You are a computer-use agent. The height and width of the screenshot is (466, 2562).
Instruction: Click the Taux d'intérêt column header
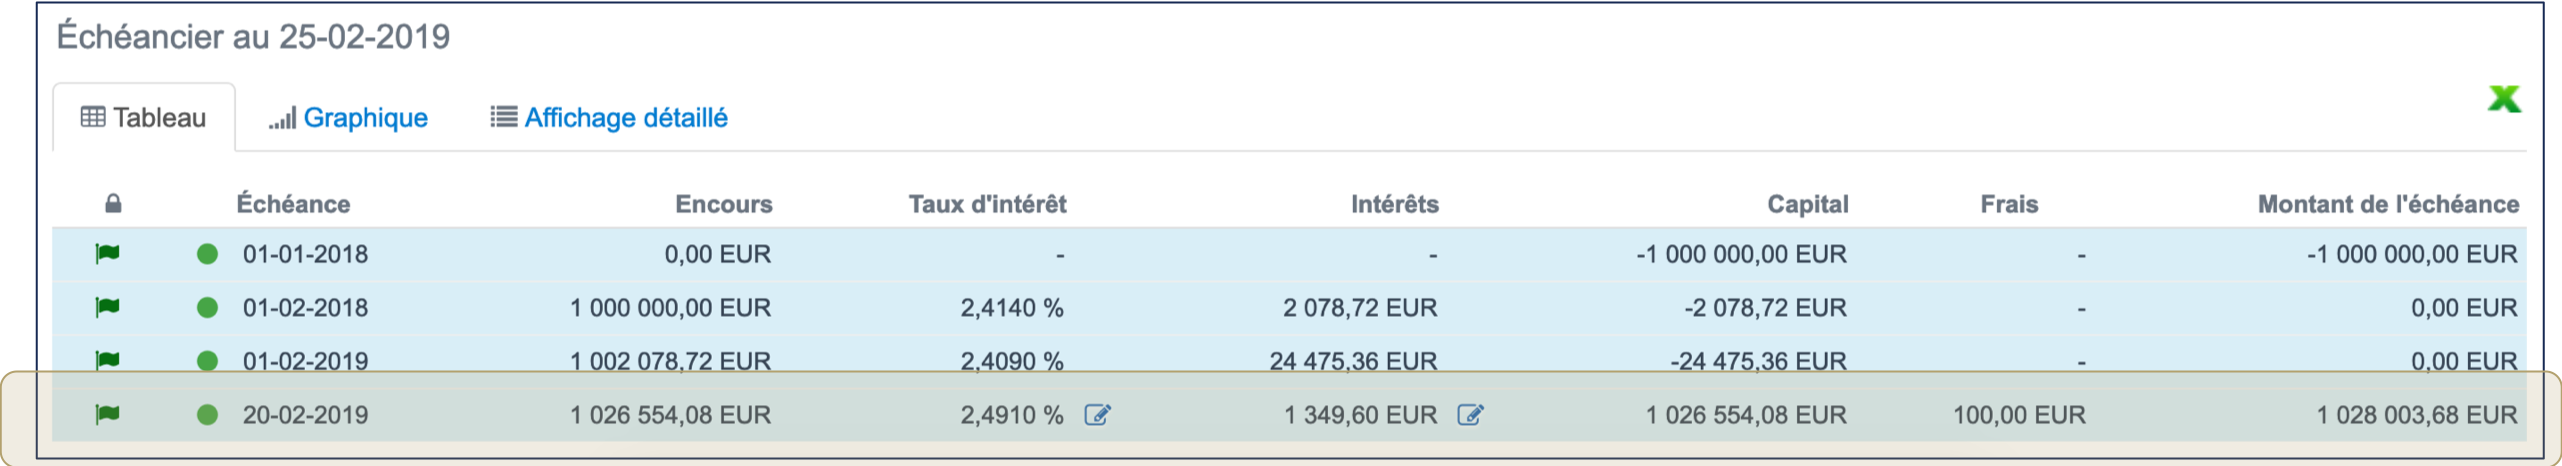(987, 205)
